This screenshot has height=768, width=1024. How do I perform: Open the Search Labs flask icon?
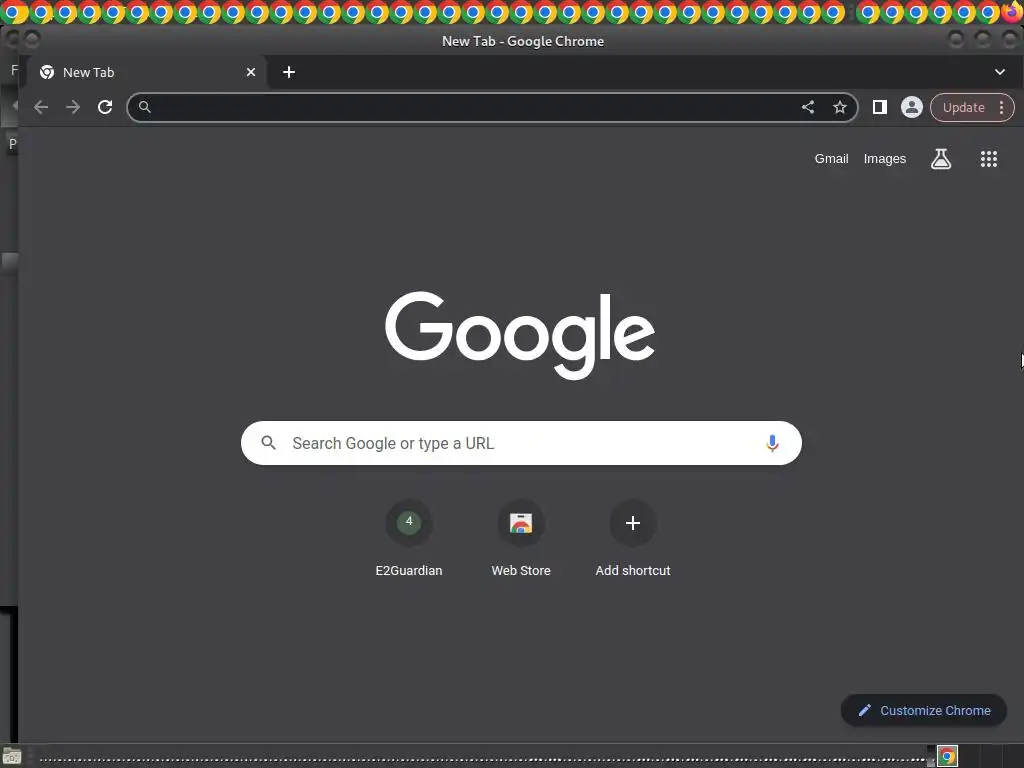click(940, 159)
